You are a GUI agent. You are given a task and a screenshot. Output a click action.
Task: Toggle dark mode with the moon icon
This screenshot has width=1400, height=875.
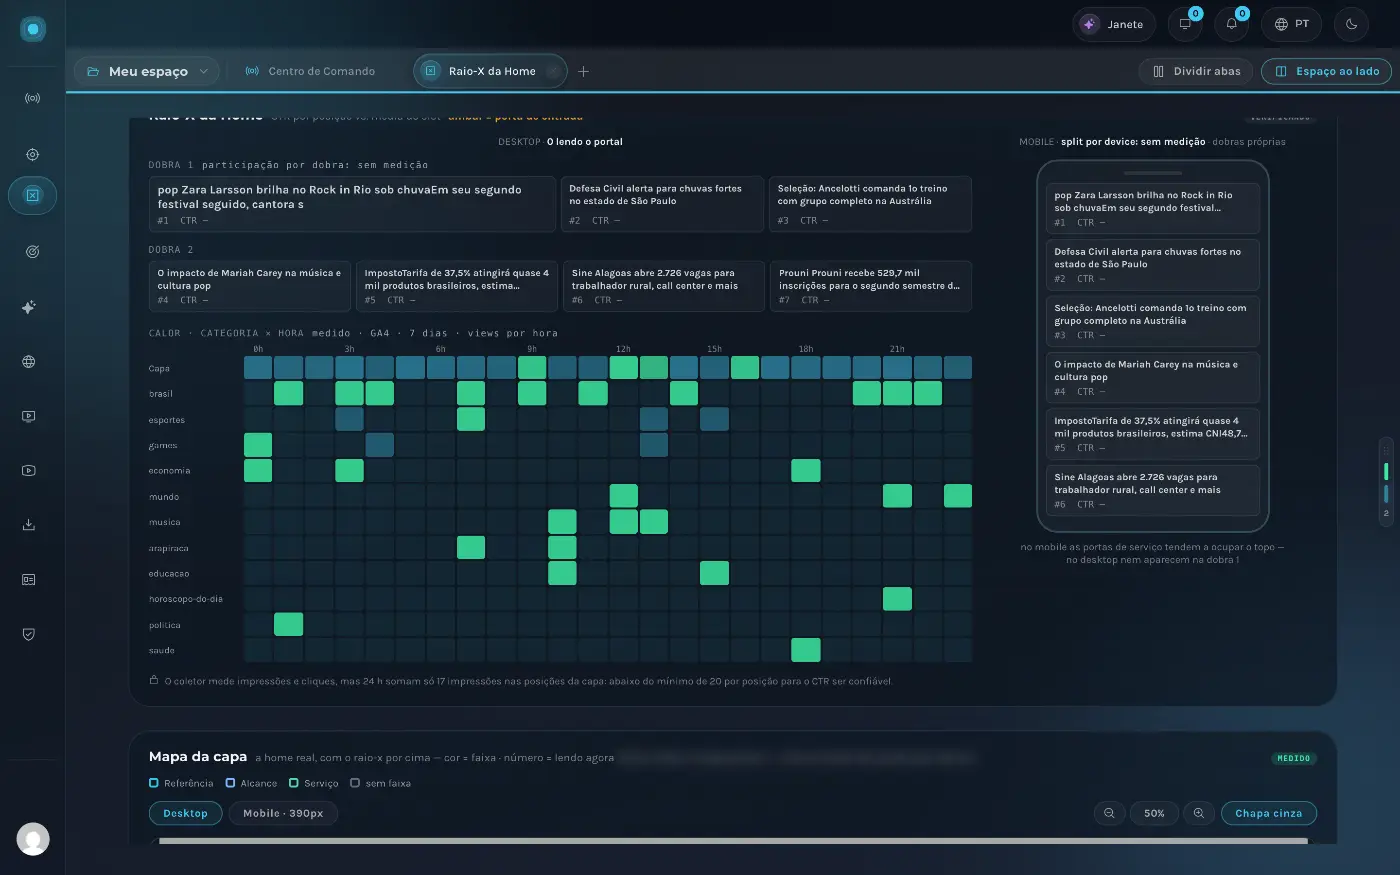pyautogui.click(x=1351, y=24)
